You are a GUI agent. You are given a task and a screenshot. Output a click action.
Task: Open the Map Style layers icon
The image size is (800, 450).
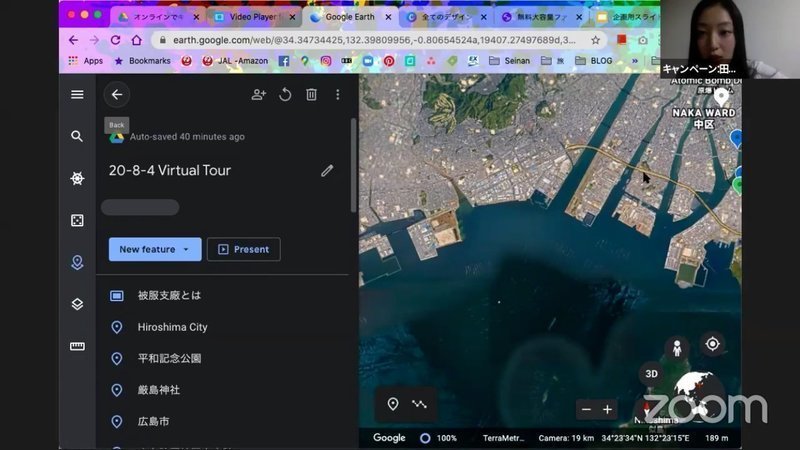[x=77, y=304]
